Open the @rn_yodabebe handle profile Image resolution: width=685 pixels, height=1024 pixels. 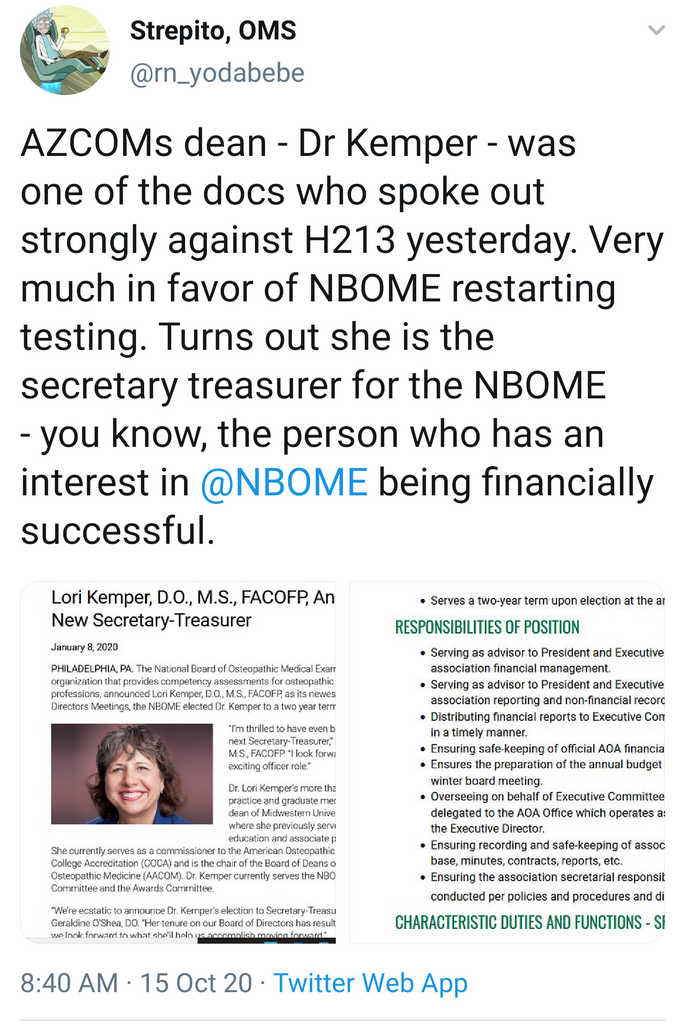pyautogui.click(x=217, y=72)
